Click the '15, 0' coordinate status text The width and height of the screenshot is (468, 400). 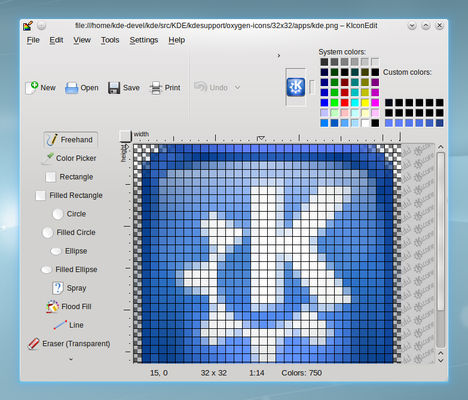pyautogui.click(x=159, y=373)
